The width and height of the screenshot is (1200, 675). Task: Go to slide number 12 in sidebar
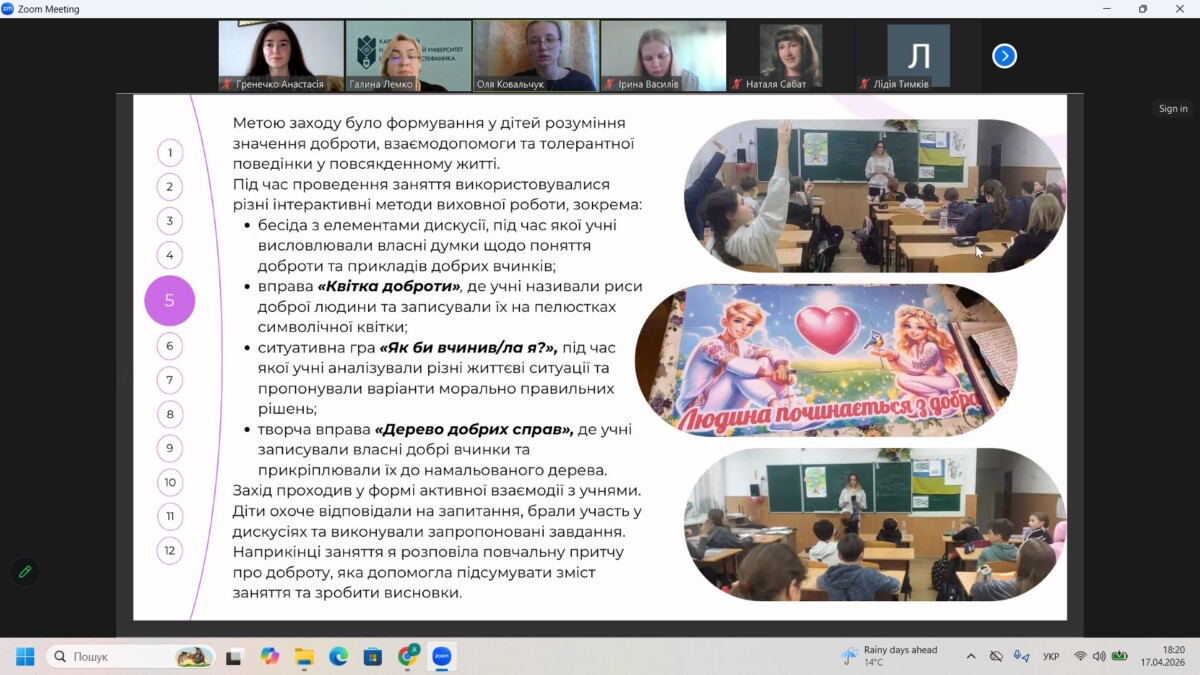tap(170, 550)
